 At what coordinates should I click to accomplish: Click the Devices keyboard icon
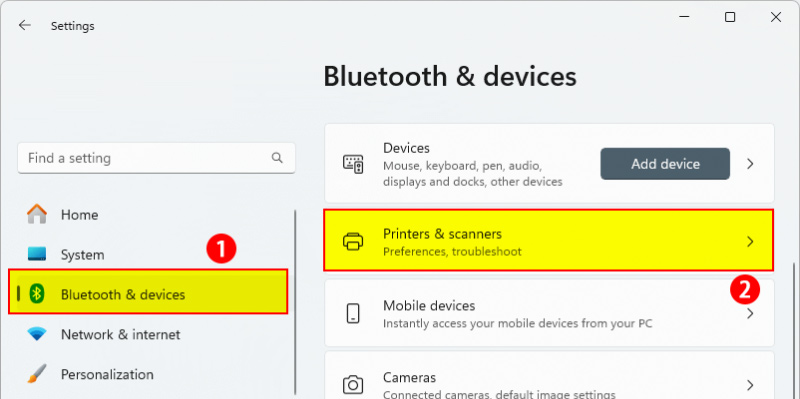(x=353, y=164)
